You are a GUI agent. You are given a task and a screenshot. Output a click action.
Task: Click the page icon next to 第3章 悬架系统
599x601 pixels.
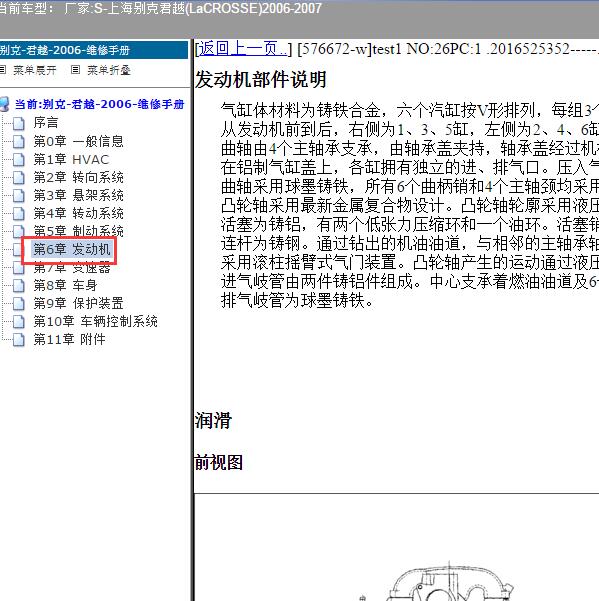point(19,195)
